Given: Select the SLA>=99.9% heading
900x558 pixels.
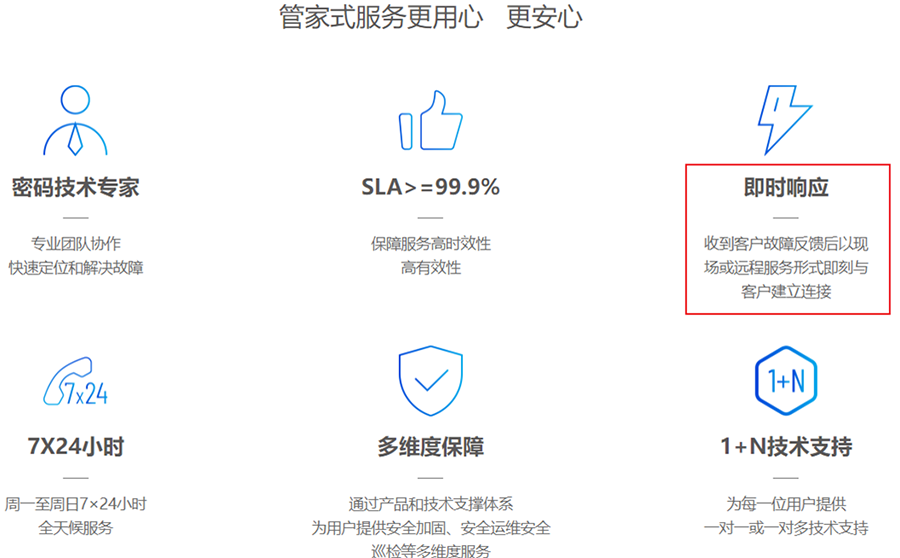Looking at the screenshot, I should coord(430,187).
